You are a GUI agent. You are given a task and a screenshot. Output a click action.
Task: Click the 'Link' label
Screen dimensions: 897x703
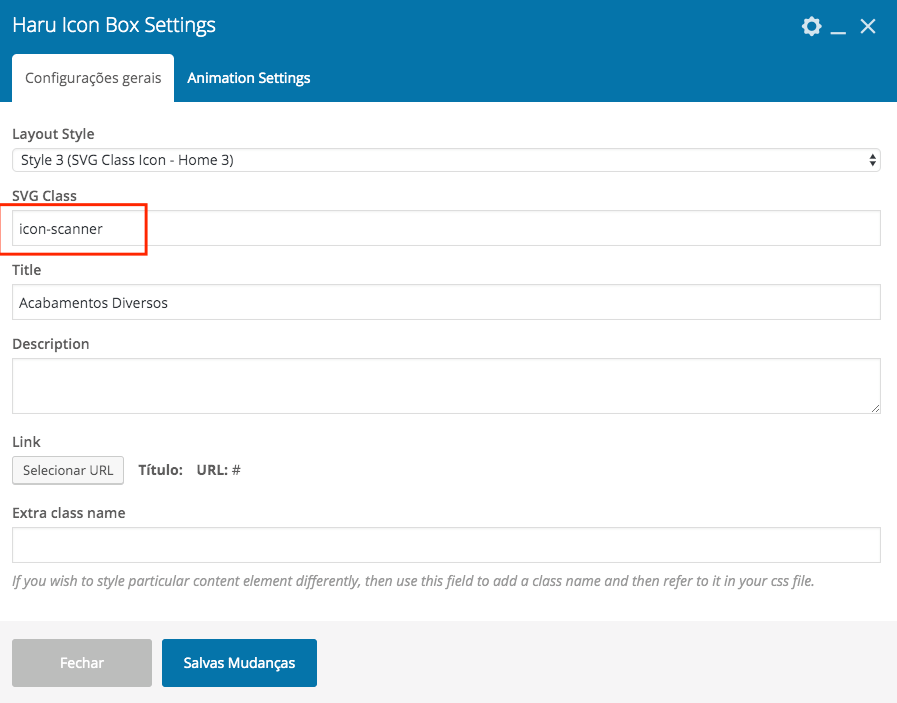click(26, 442)
